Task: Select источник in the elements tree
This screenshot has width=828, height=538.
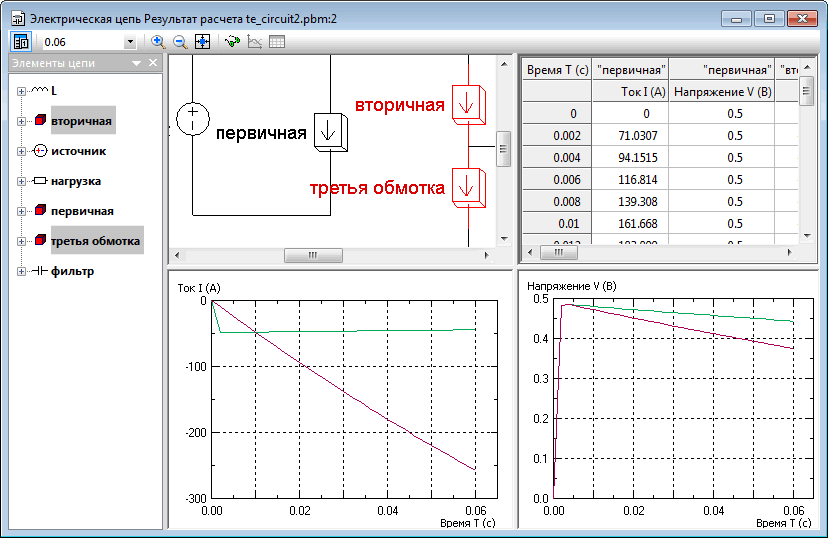Action: point(79,151)
